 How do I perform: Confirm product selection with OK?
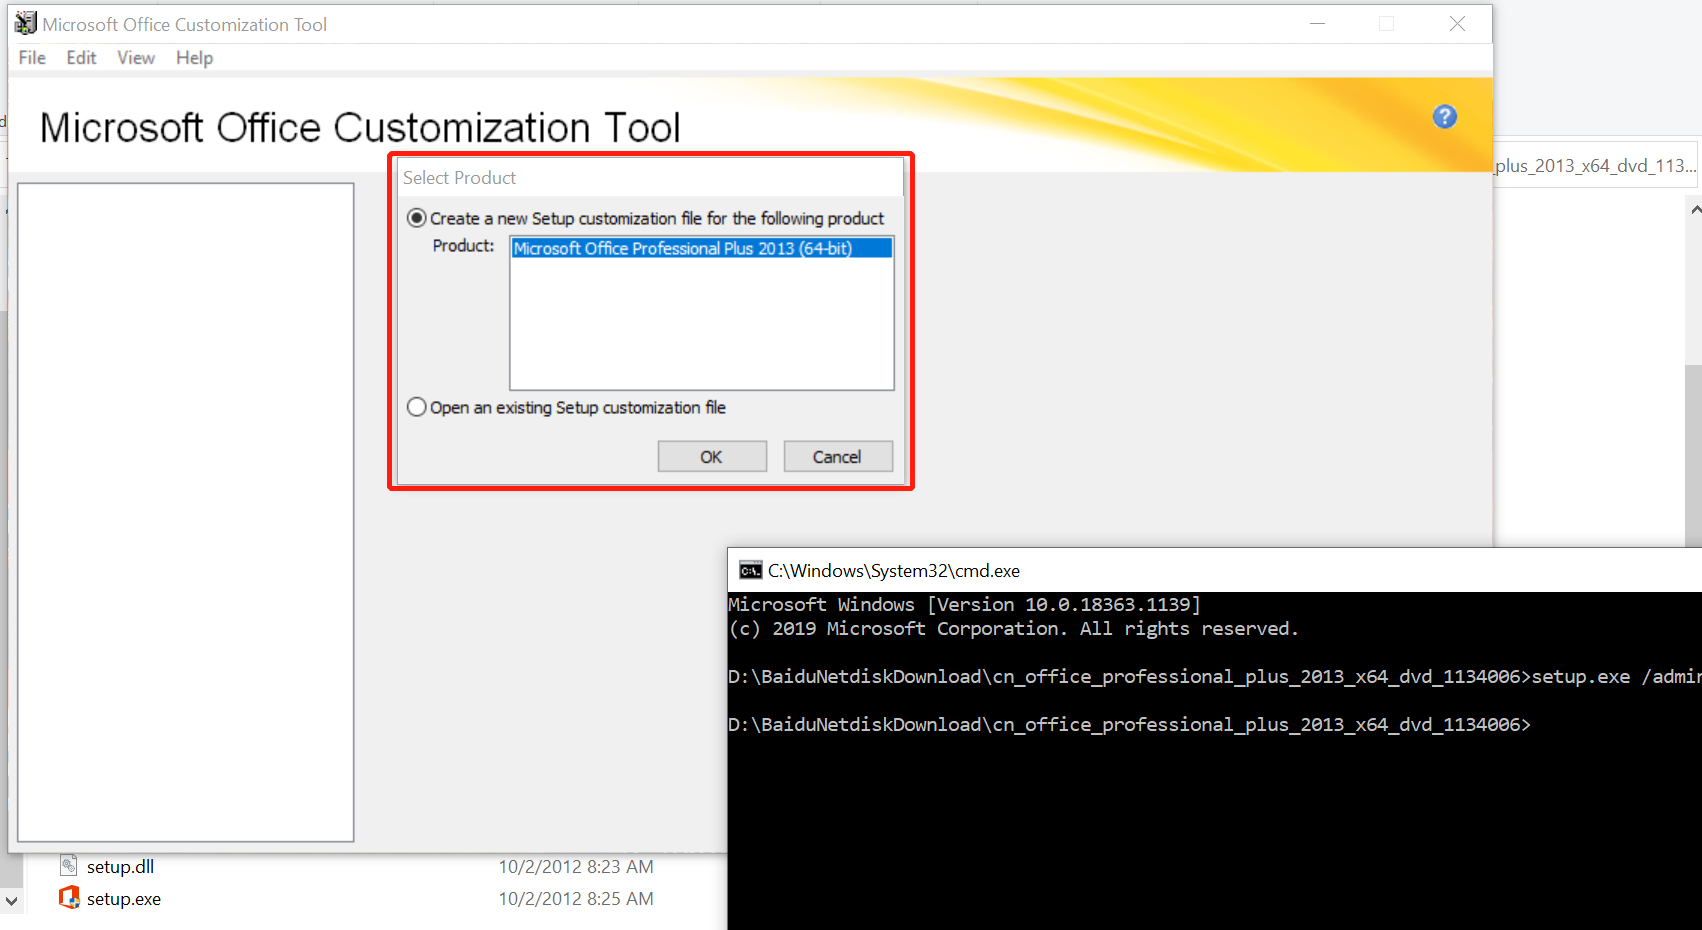[712, 456]
